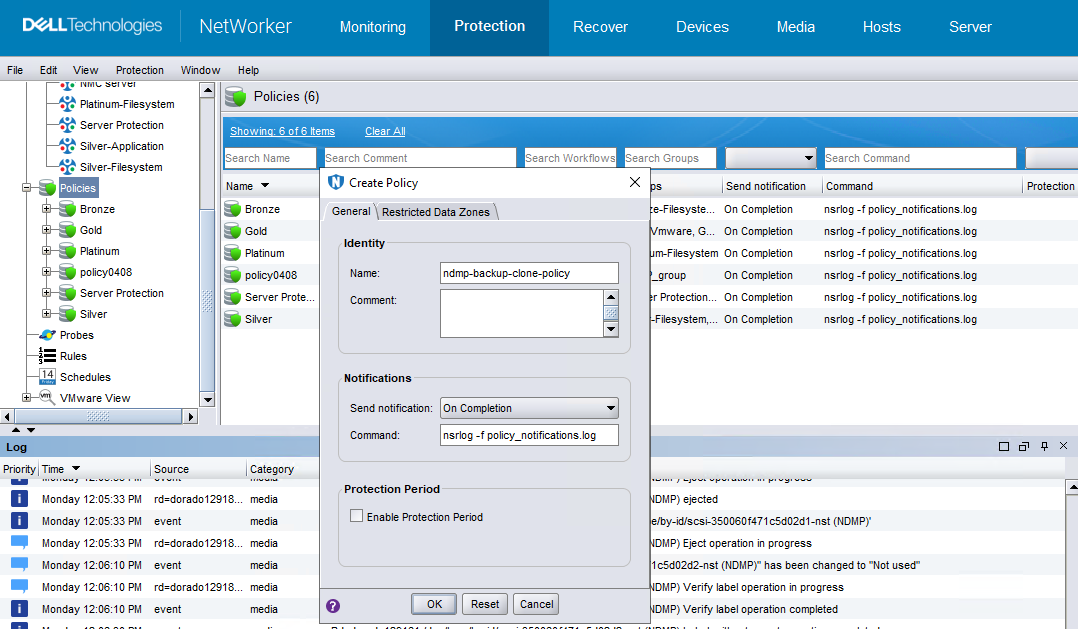The height and width of the screenshot is (629, 1078).
Task: Switch to the Monitoring tab
Action: click(373, 27)
